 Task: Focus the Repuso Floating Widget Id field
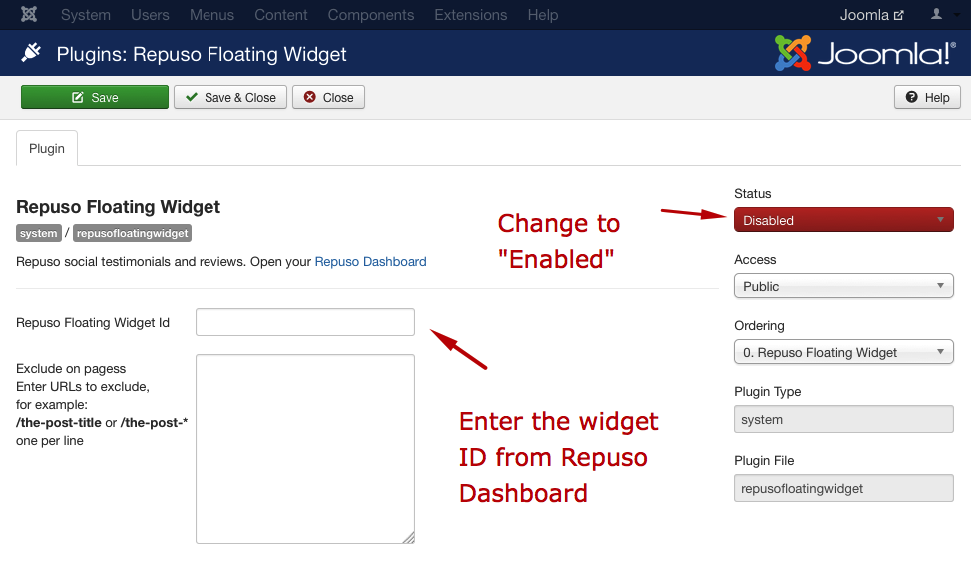pos(305,322)
